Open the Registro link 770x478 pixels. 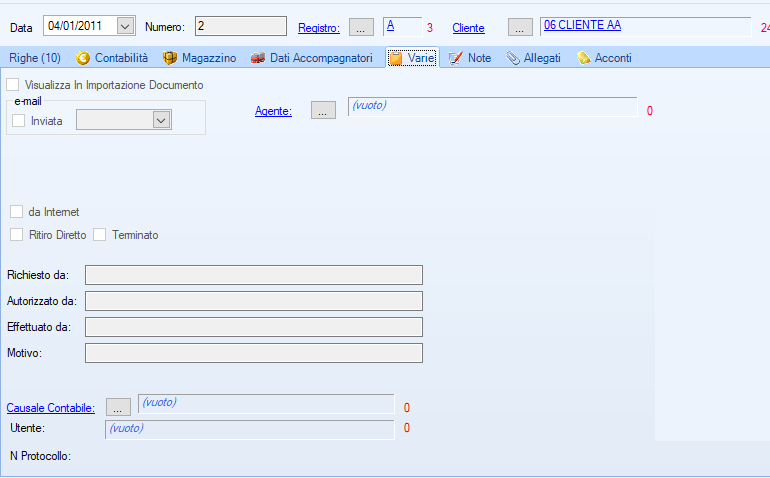318,28
